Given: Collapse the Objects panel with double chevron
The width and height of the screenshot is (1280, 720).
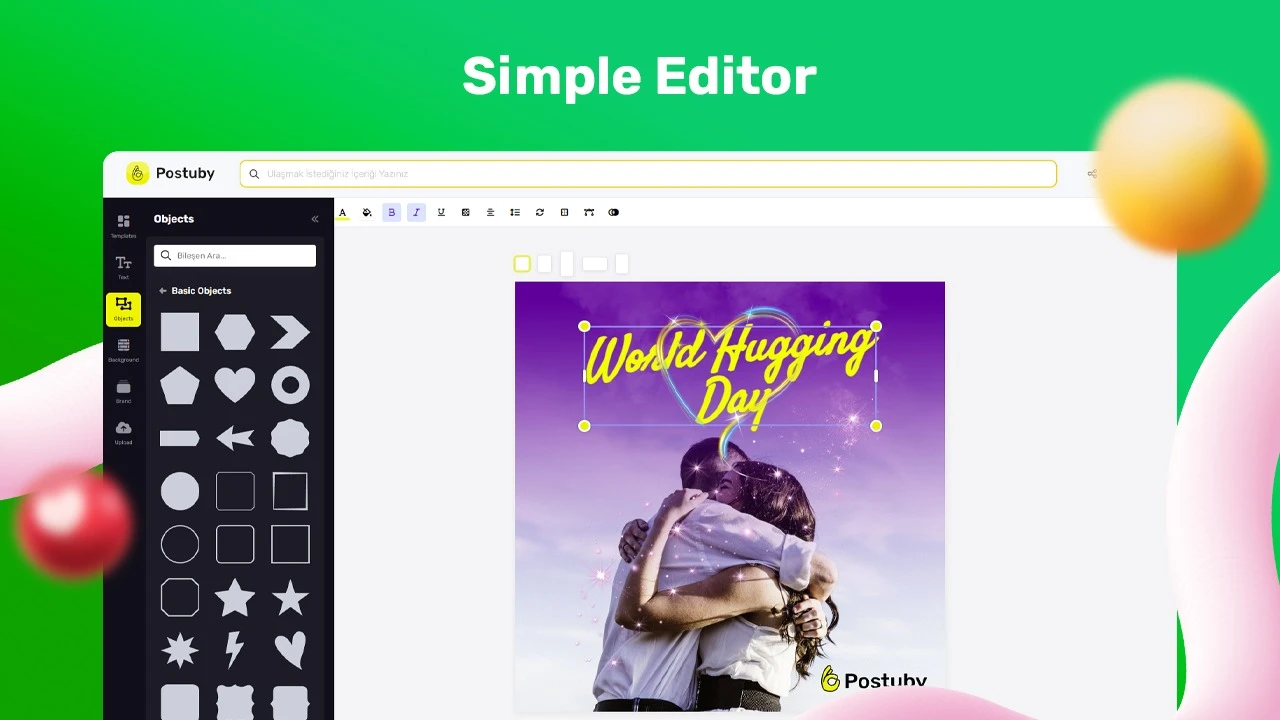Looking at the screenshot, I should 315,219.
